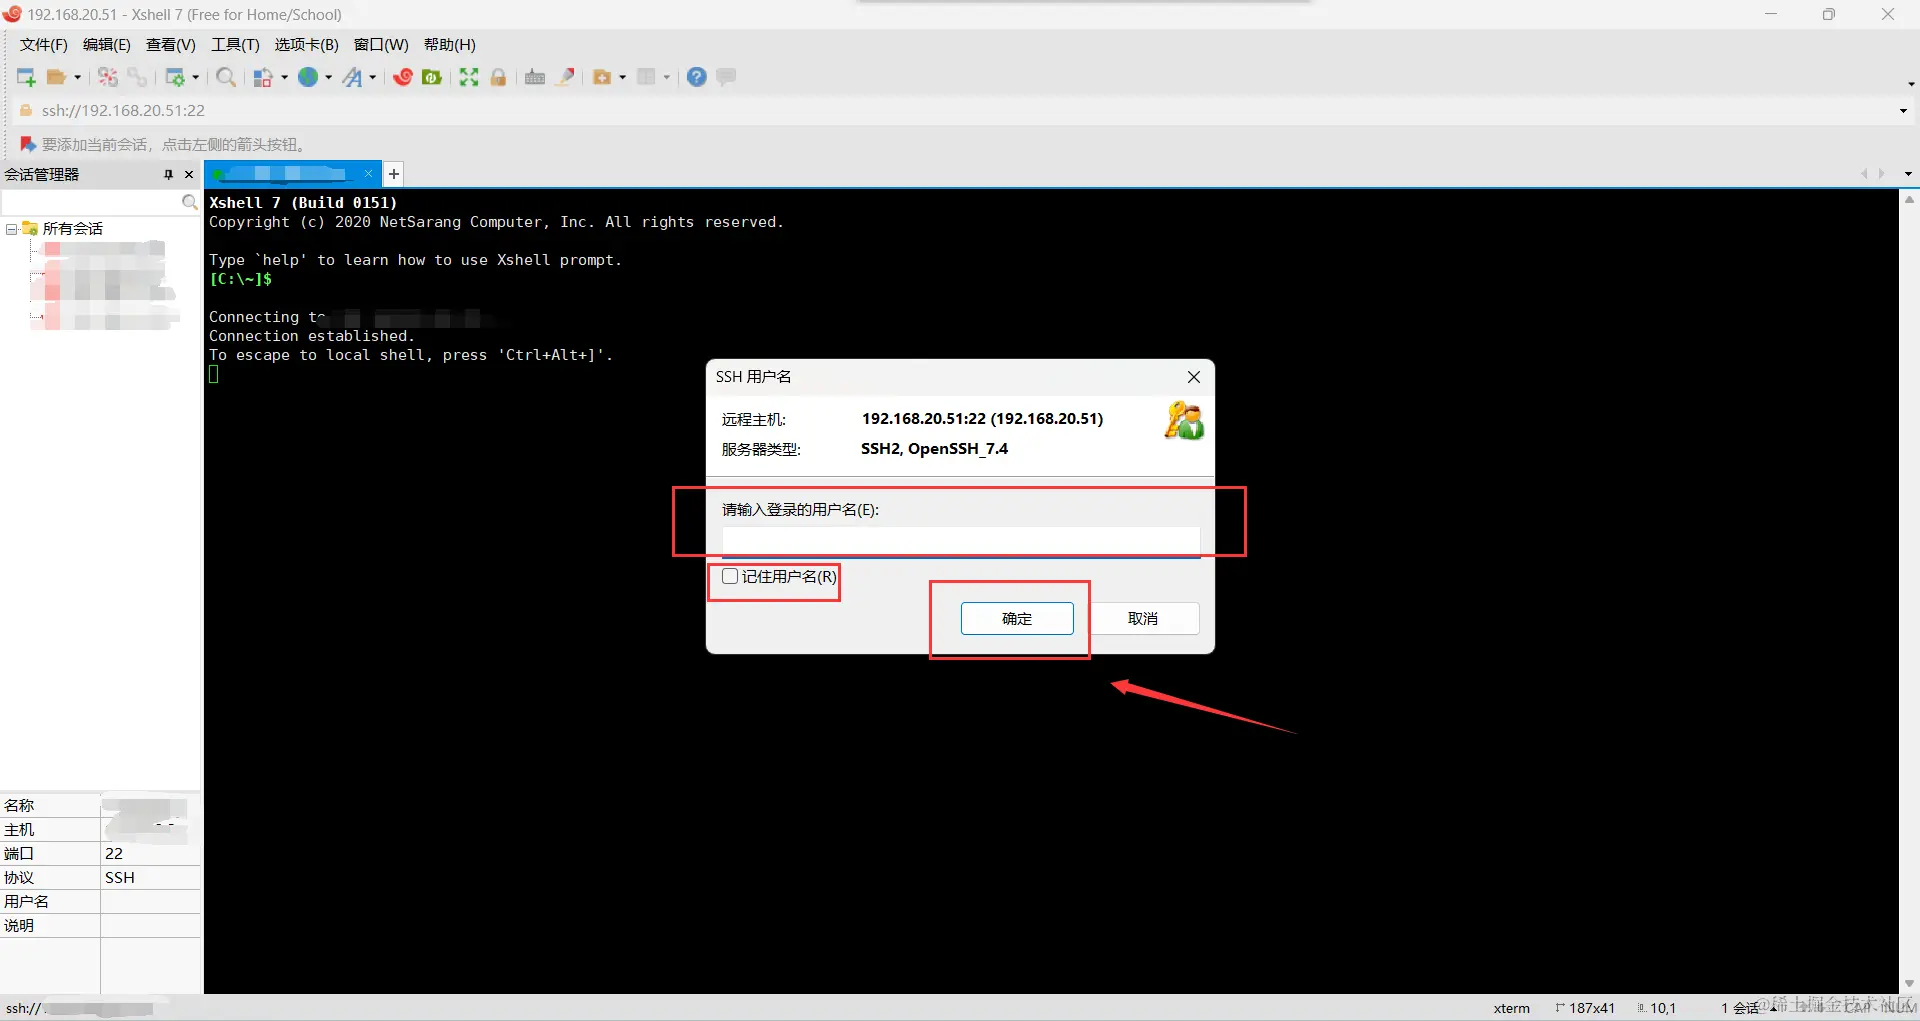1920x1021 pixels.
Task: Click the Font toolbar icon
Action: tap(353, 77)
